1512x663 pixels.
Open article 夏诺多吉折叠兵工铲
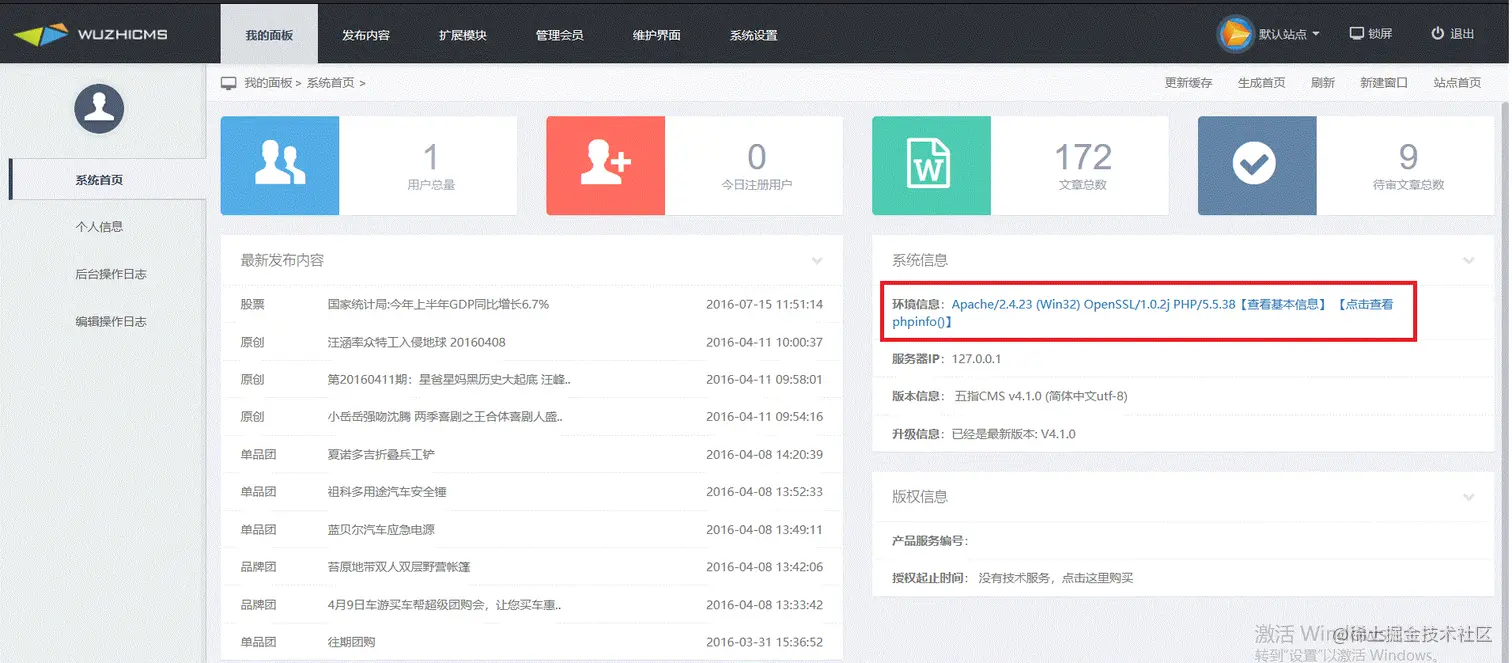(381, 455)
